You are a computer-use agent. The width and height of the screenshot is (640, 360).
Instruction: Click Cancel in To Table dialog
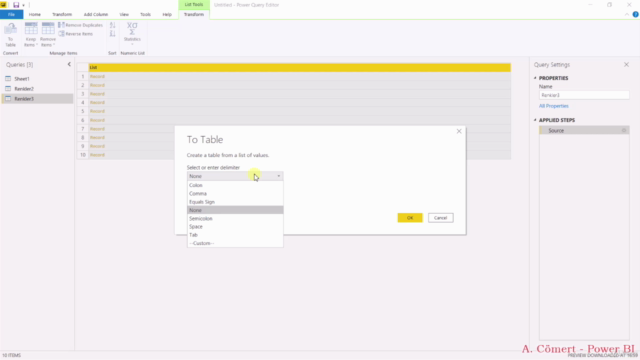tap(440, 218)
